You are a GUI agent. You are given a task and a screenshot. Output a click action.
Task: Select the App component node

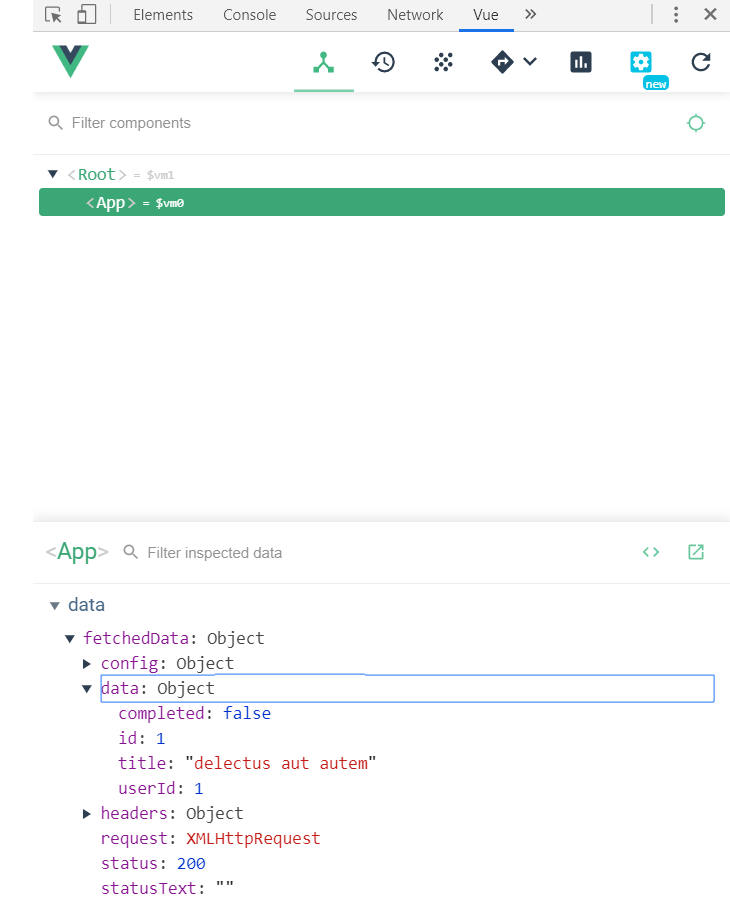coord(110,202)
